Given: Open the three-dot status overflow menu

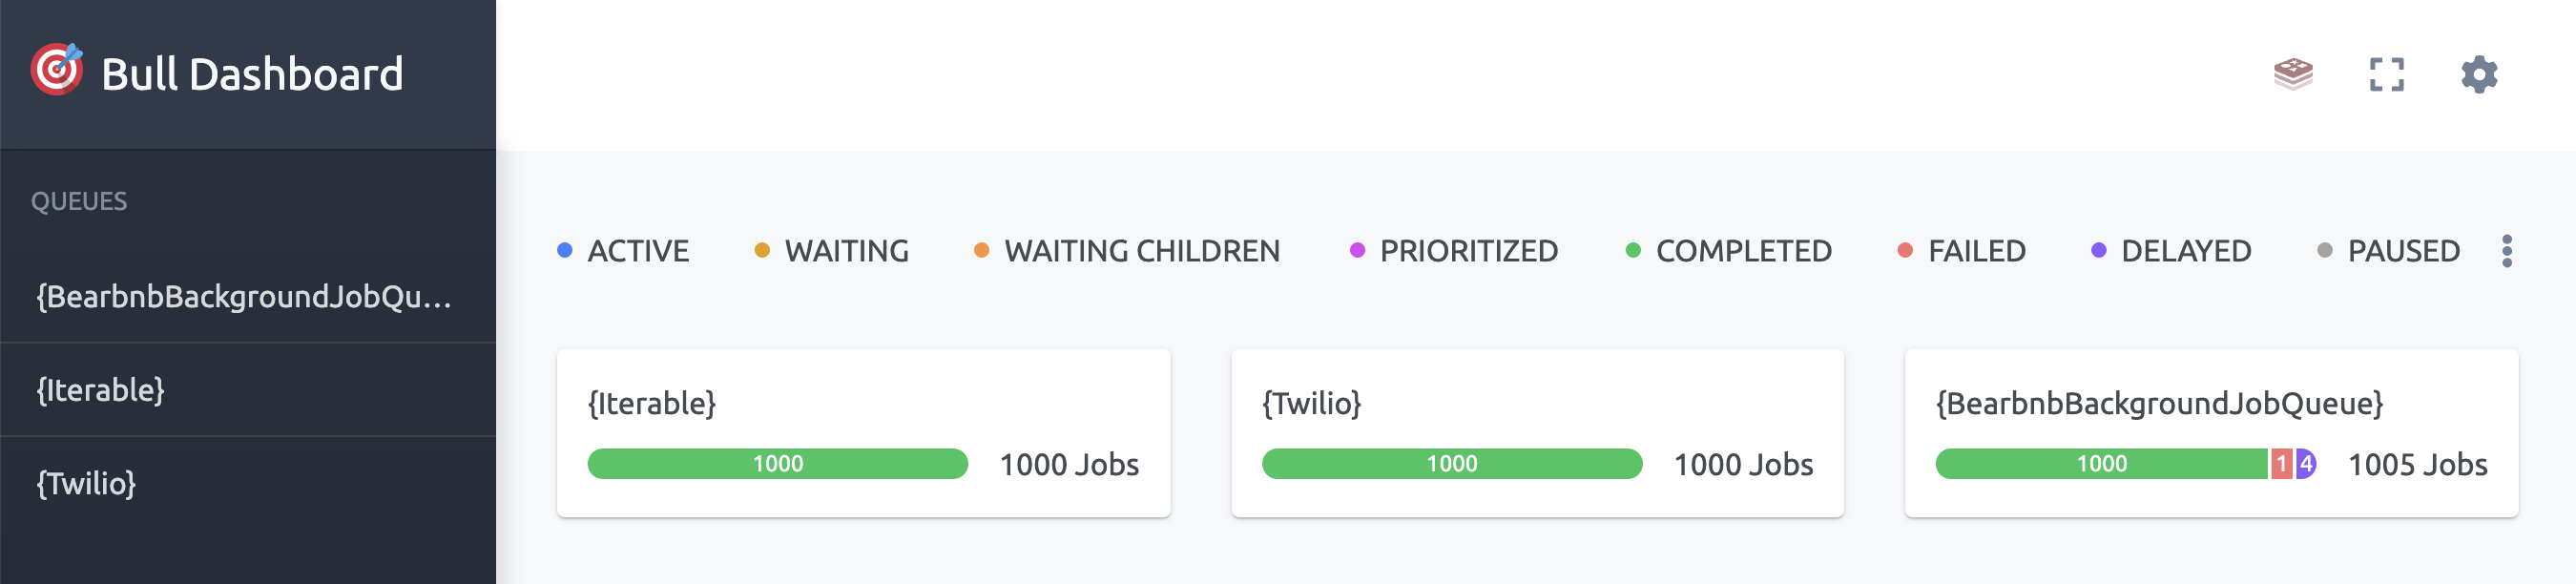Looking at the screenshot, I should click(x=2506, y=251).
